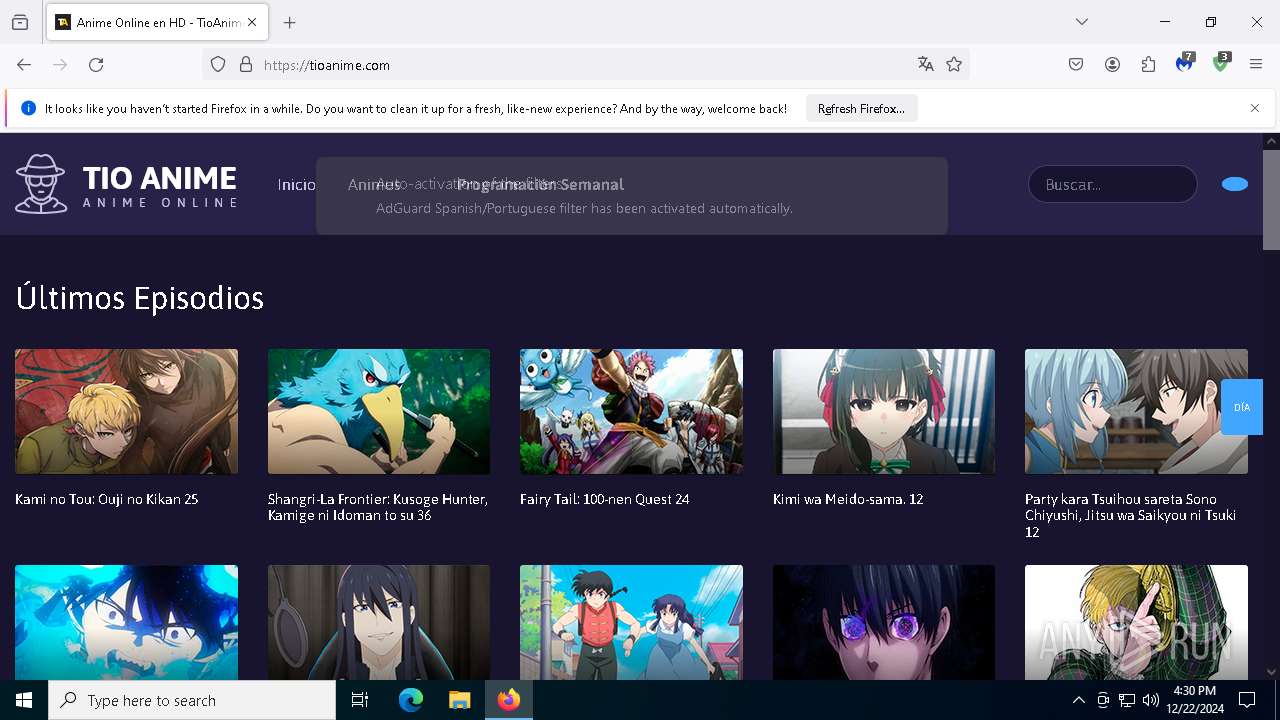
Task: Open Shangri-La Frontier episode 36 title link
Action: click(x=378, y=507)
